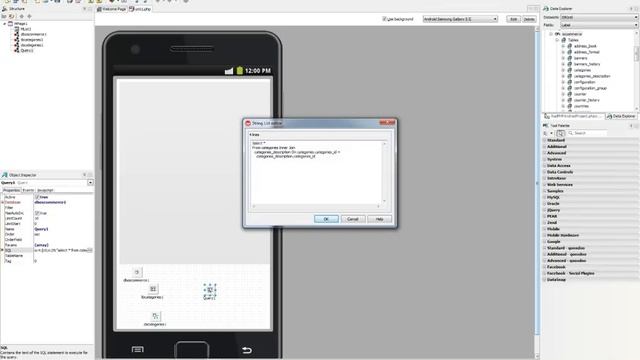Image resolution: width=640 pixels, height=360 pixels.
Task: Click Cancel in the String List editor
Action: click(x=353, y=219)
